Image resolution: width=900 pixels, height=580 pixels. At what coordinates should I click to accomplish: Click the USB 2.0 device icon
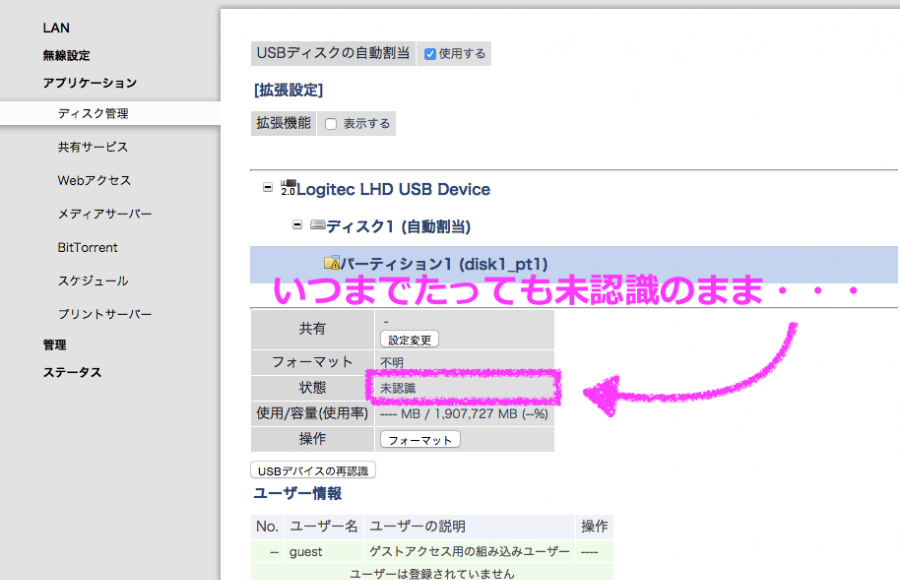(x=288, y=188)
